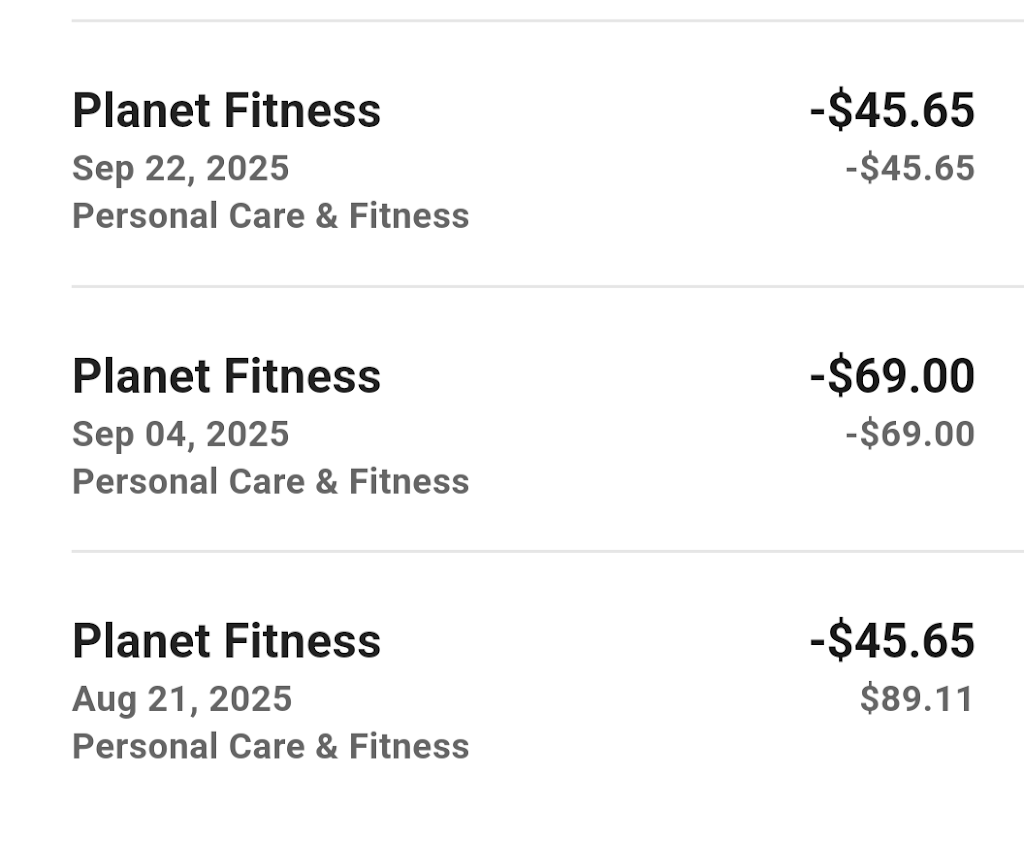
Task: Open the Sep 04 Planet Fitness merchant name
Action: click(x=226, y=377)
